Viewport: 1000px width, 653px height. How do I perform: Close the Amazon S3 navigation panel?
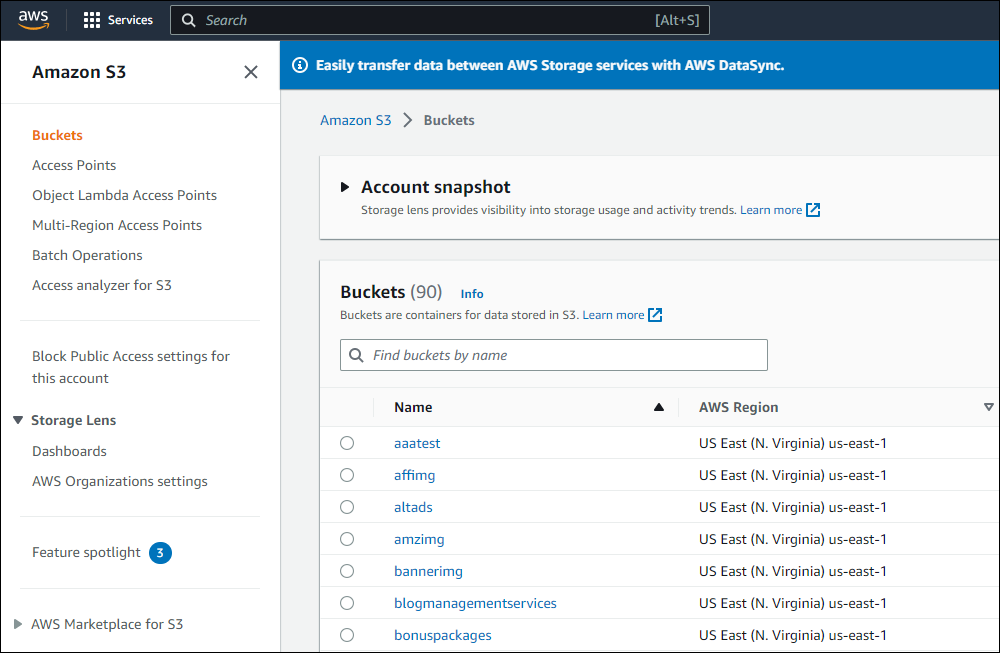click(x=251, y=72)
